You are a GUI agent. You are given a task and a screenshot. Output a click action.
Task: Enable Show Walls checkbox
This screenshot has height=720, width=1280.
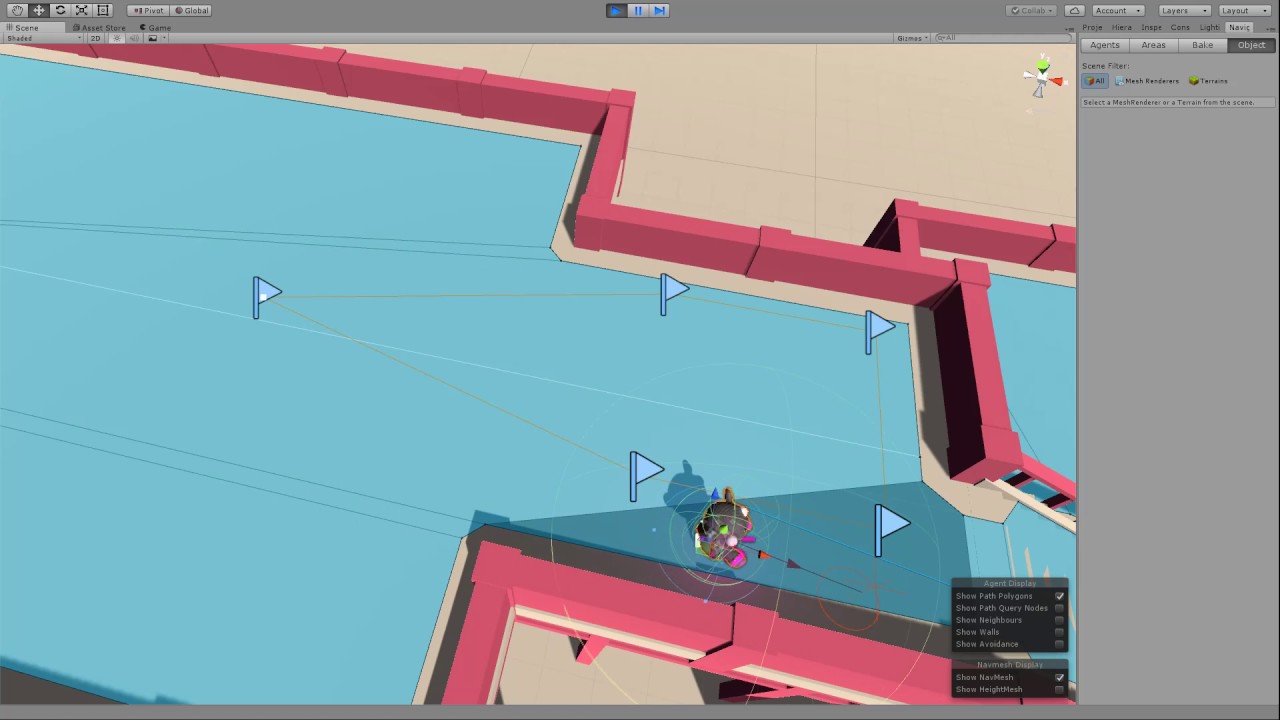tap(1059, 632)
